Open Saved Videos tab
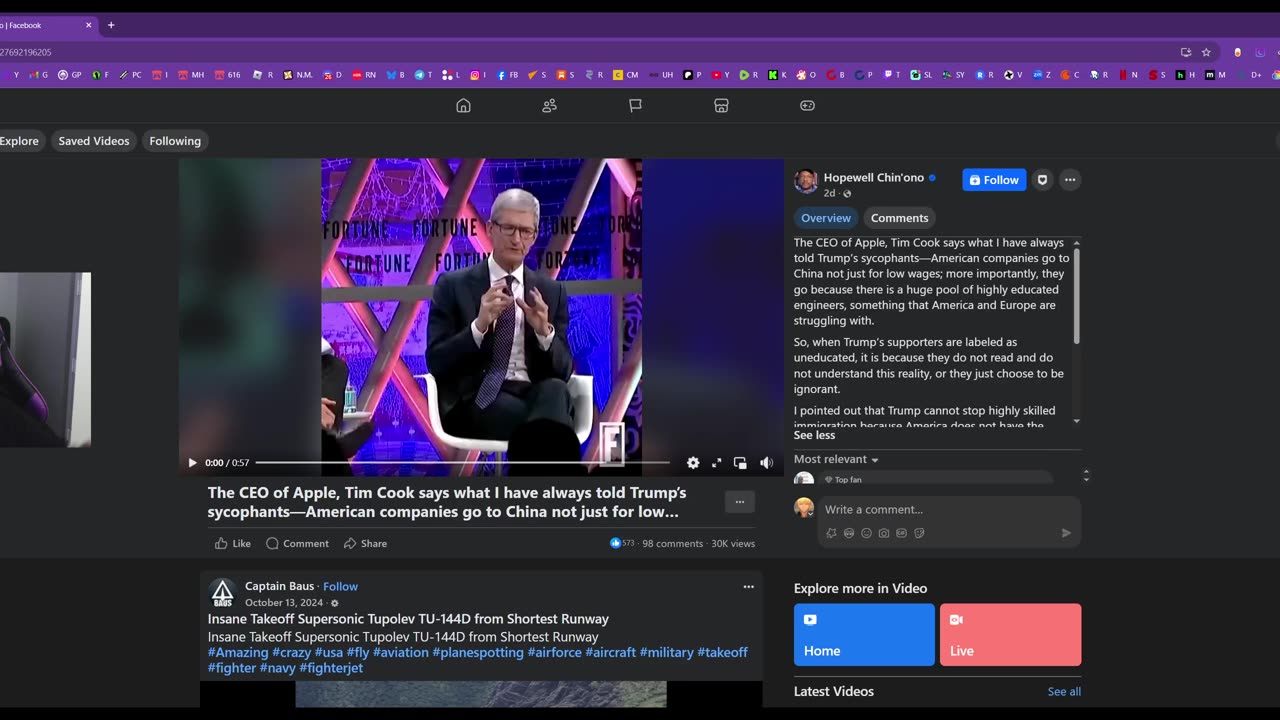This screenshot has height=720, width=1280. tap(94, 141)
